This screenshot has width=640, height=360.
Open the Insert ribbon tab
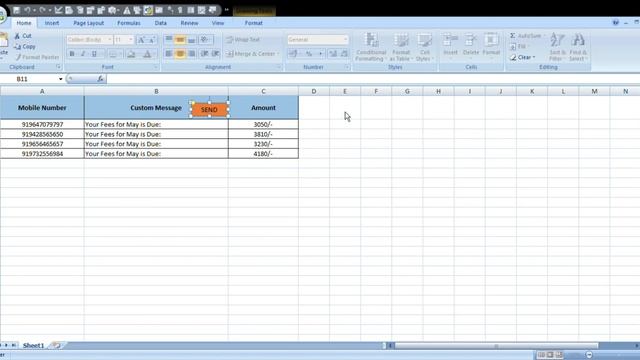(x=52, y=23)
